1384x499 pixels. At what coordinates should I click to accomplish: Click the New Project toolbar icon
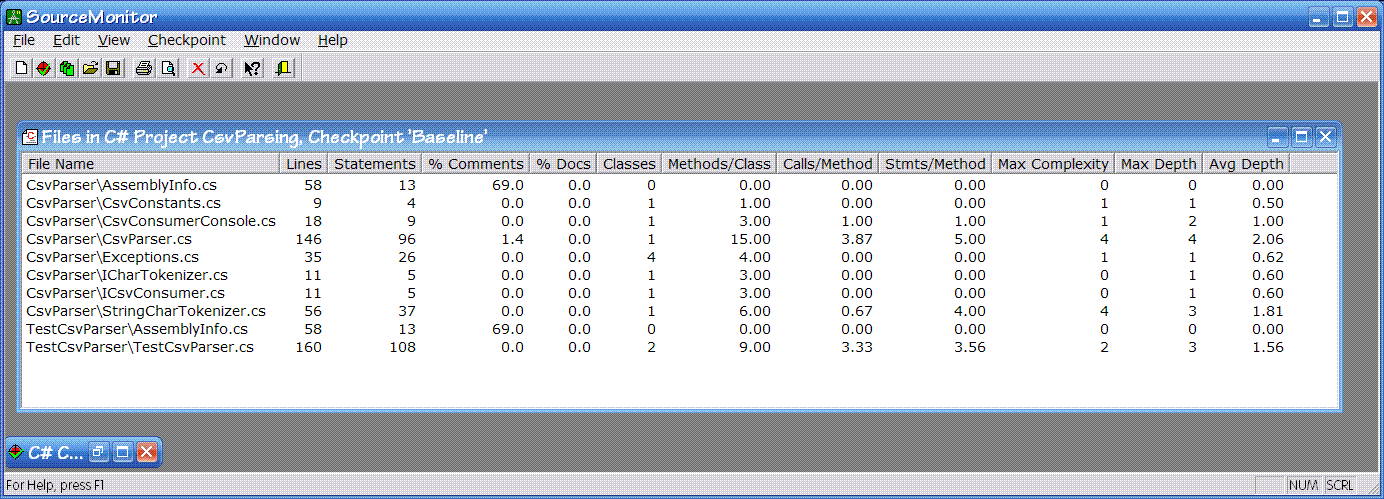click(22, 68)
